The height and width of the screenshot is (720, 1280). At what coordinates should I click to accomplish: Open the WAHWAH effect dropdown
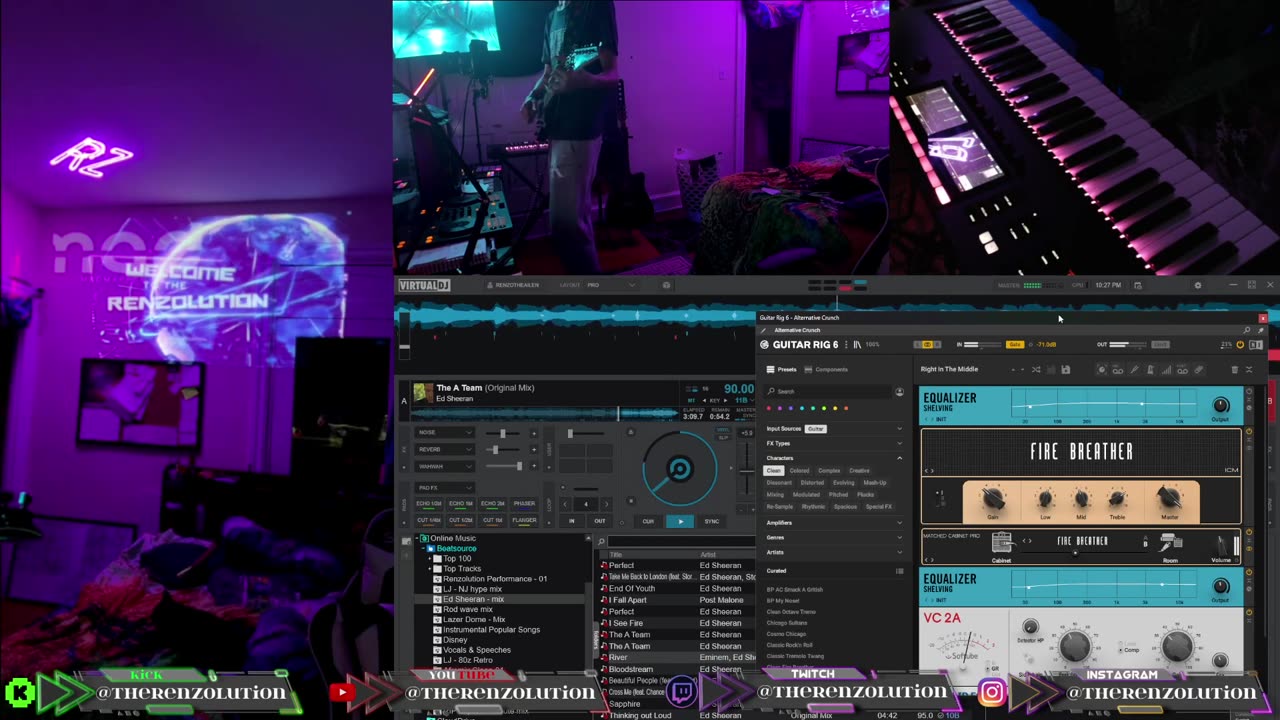445,466
